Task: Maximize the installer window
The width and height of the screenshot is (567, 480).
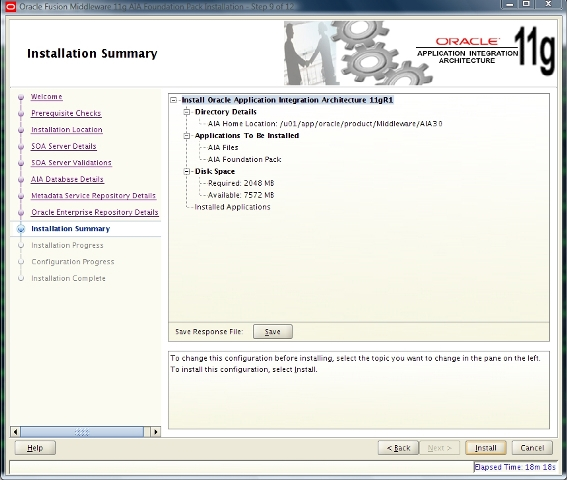Action: 526,4
